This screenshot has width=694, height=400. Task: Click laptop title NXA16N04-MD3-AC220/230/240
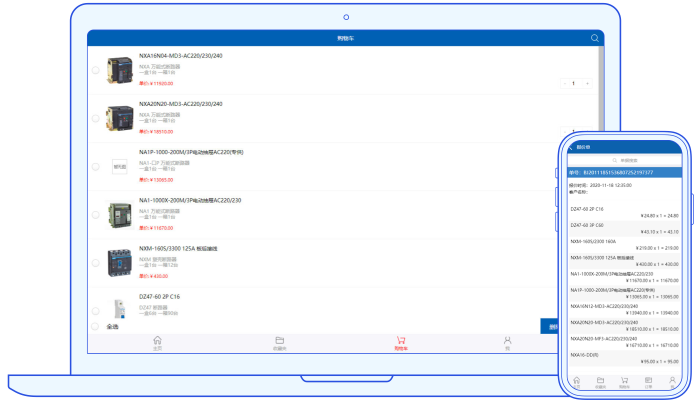[x=181, y=56]
